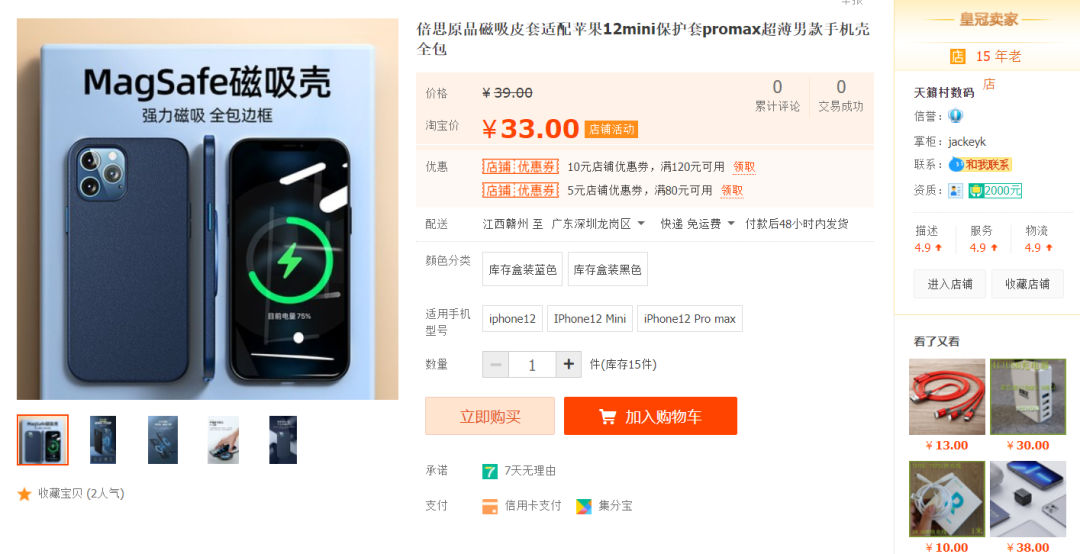The width and height of the screenshot is (1080, 554).
Task: Increase quantity with the plus button
Action: point(569,365)
